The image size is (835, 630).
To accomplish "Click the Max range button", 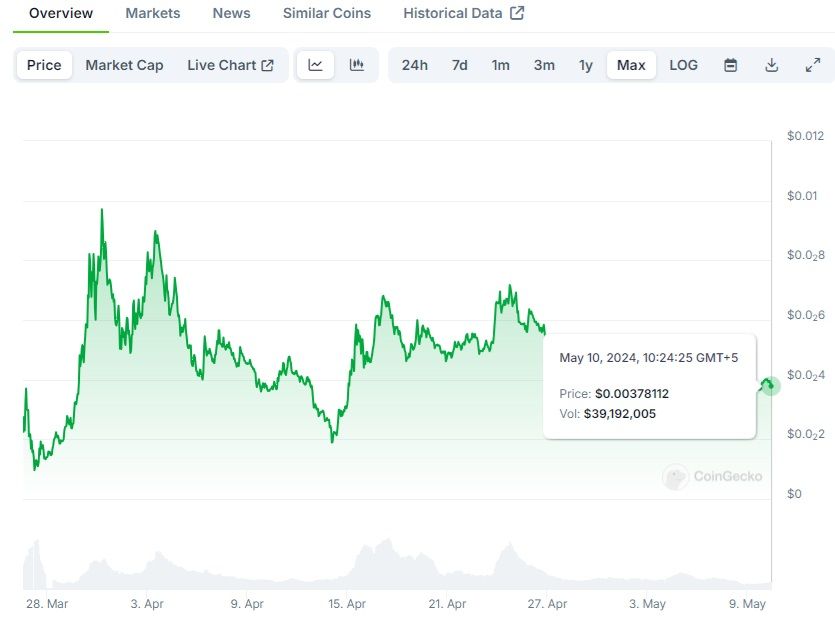I will click(x=631, y=65).
